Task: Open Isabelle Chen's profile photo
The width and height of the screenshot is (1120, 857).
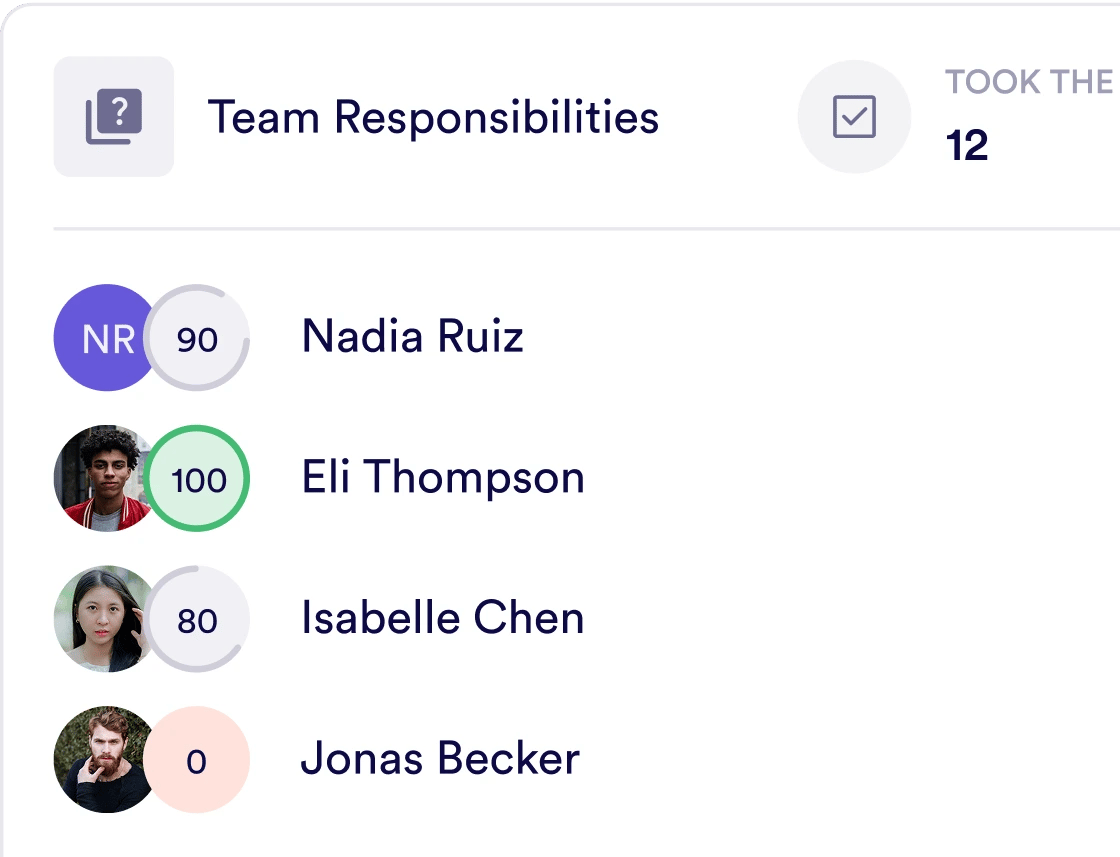Action: click(x=98, y=619)
